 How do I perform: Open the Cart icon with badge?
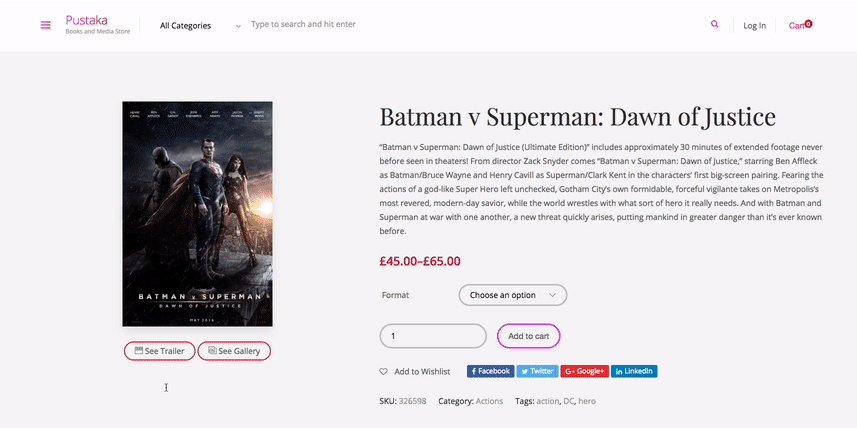800,25
